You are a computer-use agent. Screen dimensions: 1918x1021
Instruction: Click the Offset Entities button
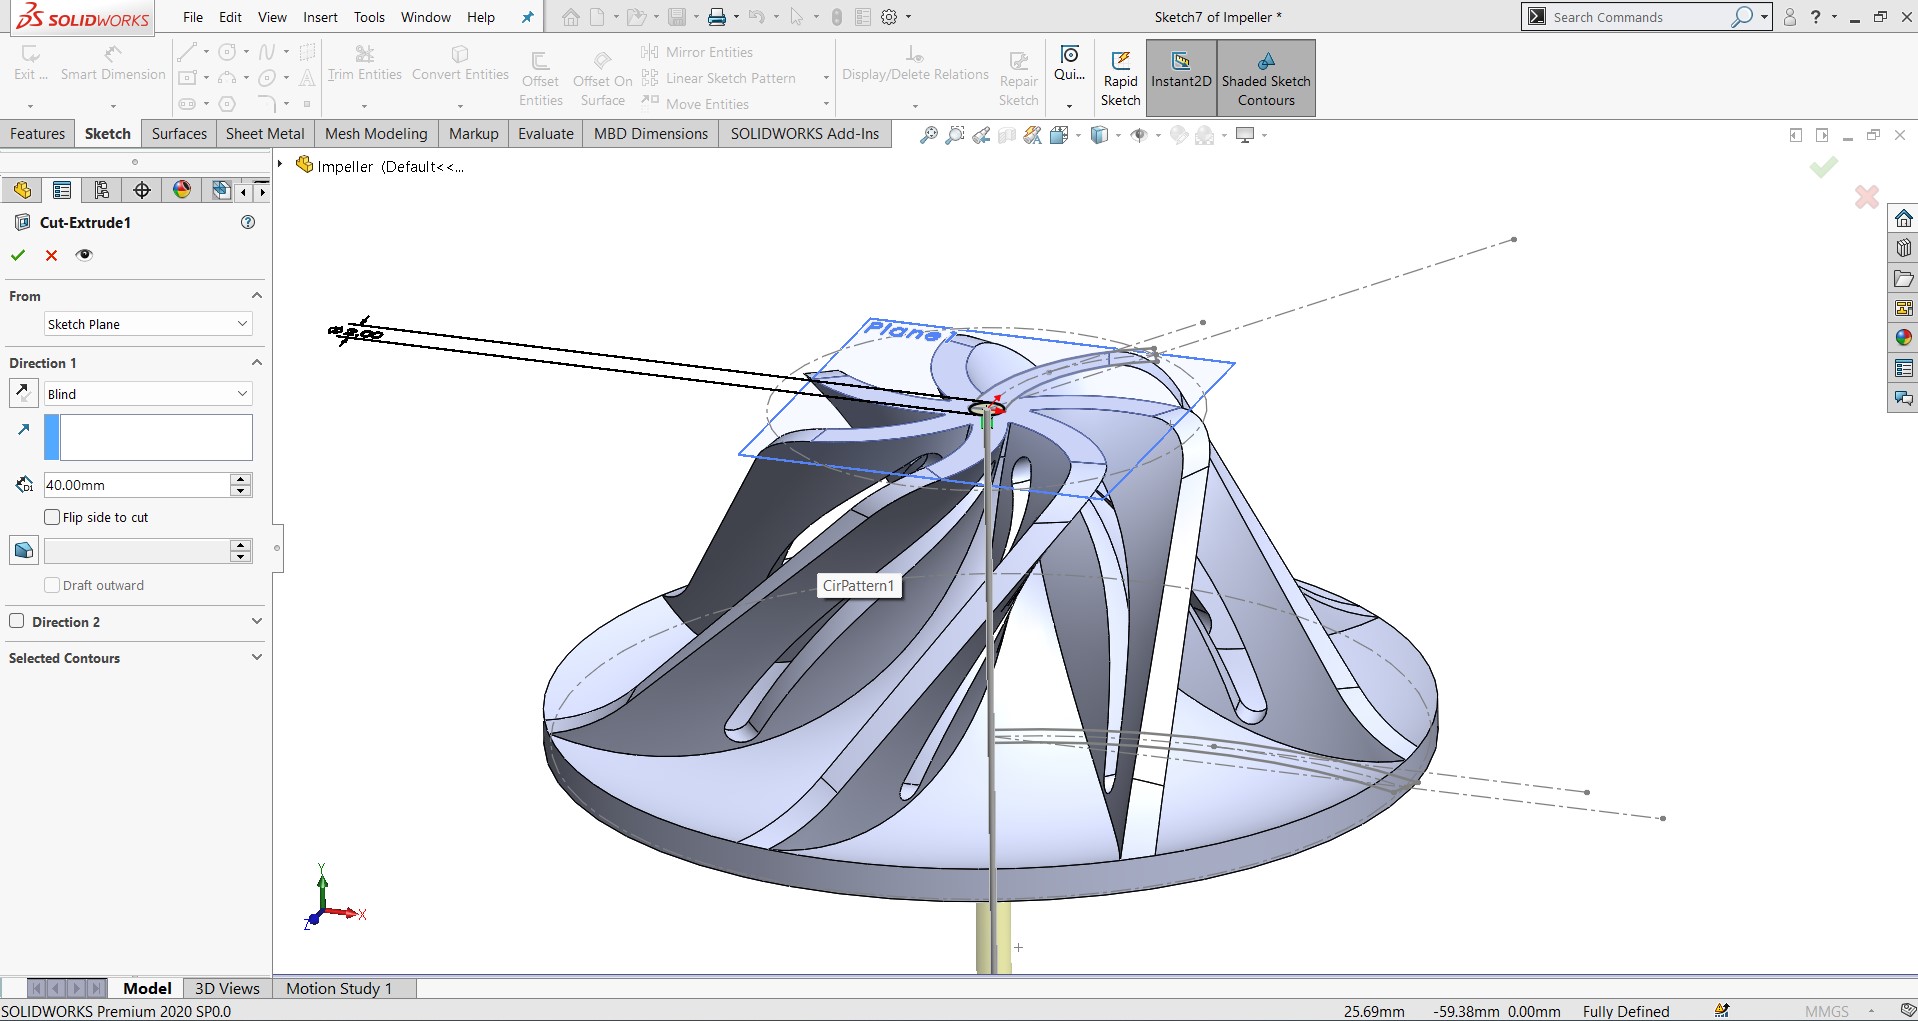pos(540,78)
